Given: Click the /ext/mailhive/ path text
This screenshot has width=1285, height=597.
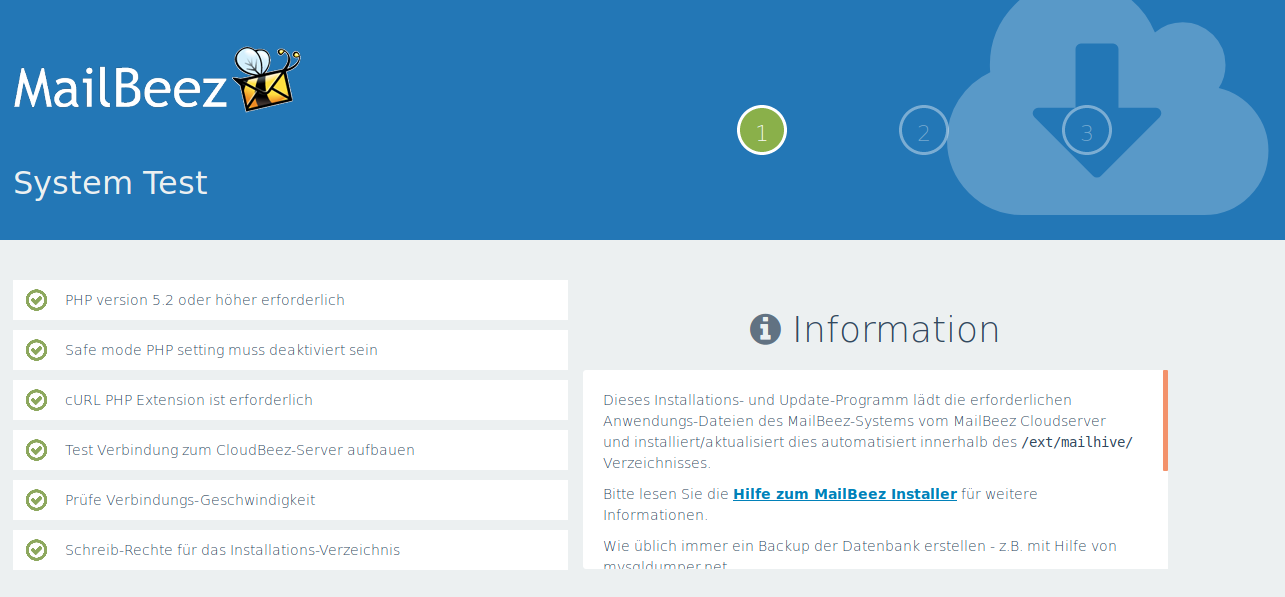Looking at the screenshot, I should (1076, 442).
